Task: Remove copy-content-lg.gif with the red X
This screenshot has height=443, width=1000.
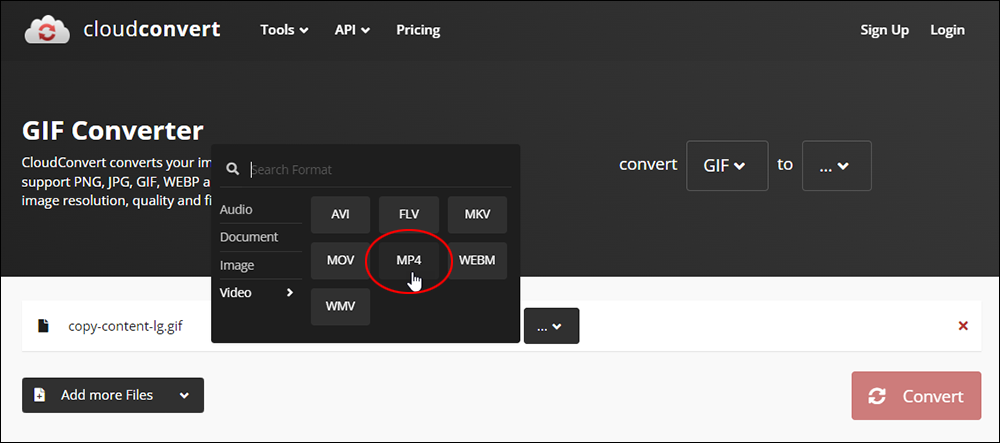Action: tap(963, 326)
